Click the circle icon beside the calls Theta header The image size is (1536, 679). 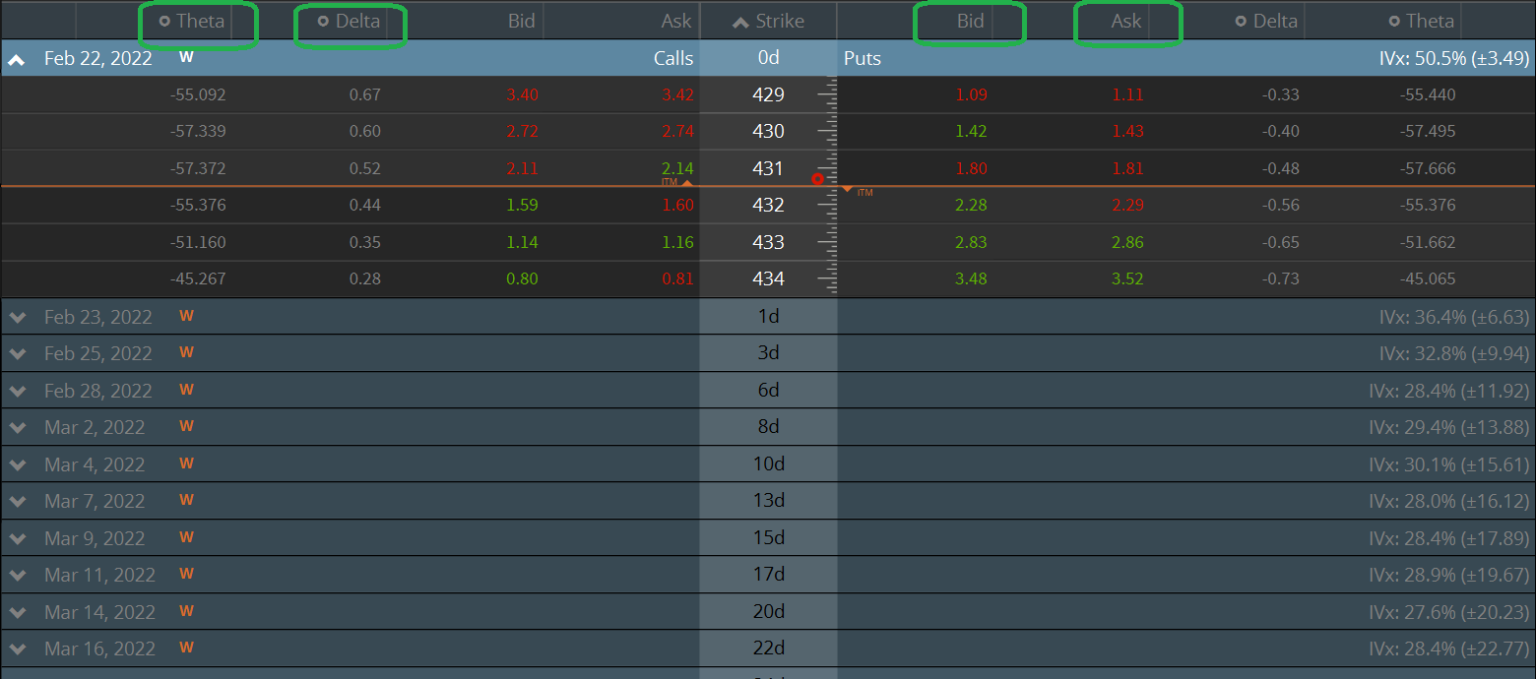[x=164, y=21]
